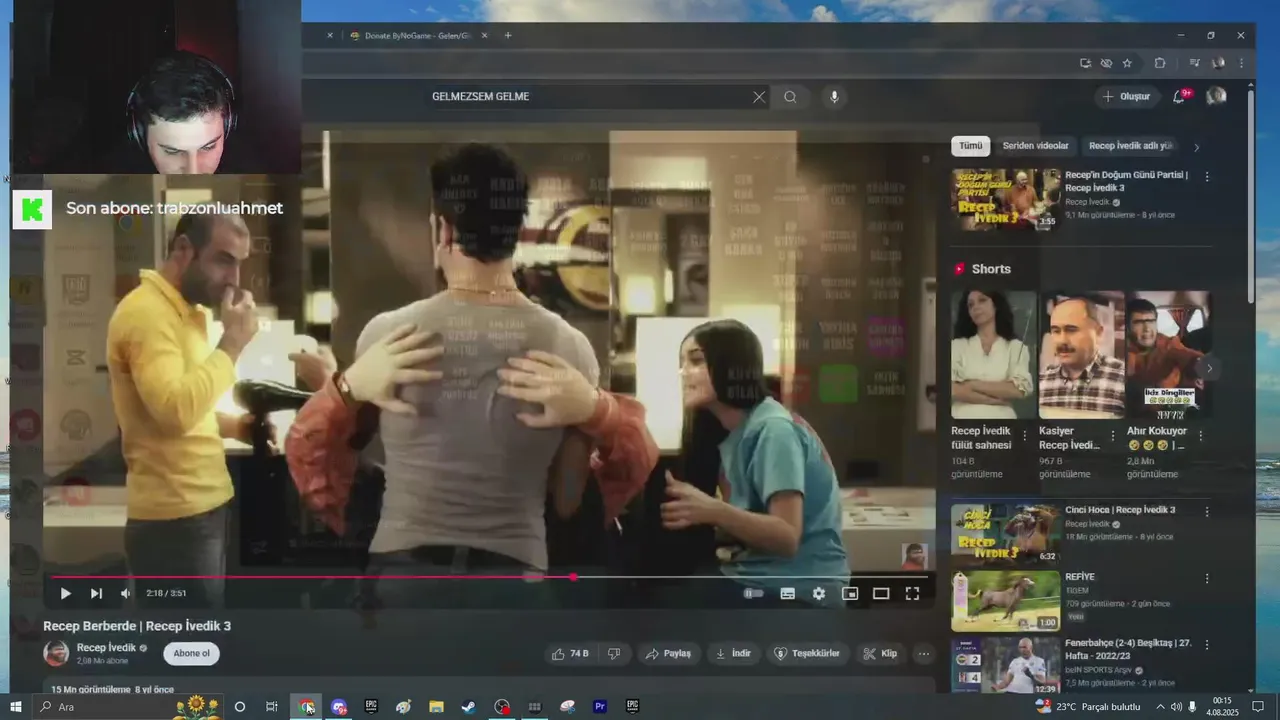
Task: Open options for the REFİYE video
Action: (x=1207, y=579)
